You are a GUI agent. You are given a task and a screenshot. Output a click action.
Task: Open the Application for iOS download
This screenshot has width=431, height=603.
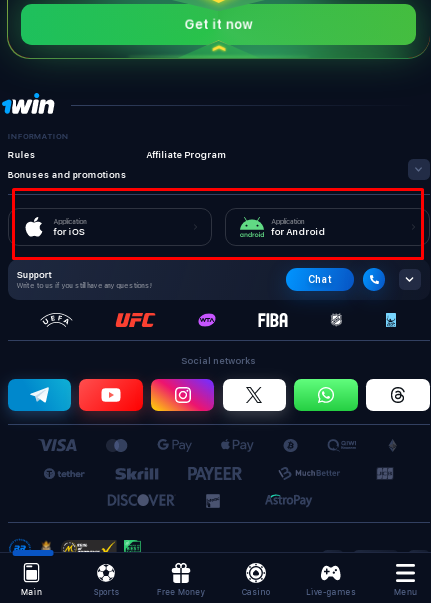[x=110, y=227]
